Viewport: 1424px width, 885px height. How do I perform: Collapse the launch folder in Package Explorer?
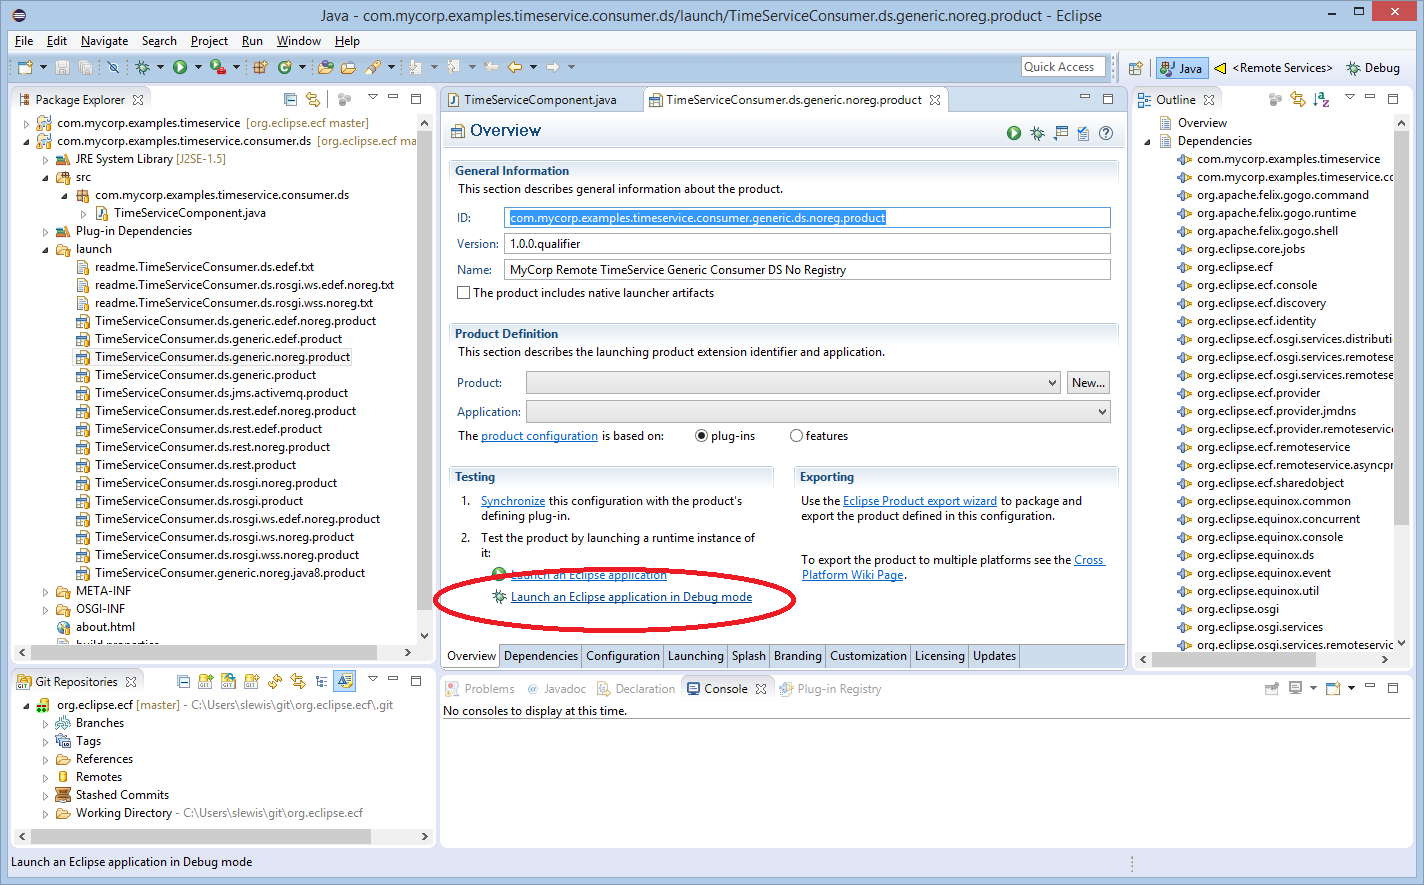[x=45, y=249]
